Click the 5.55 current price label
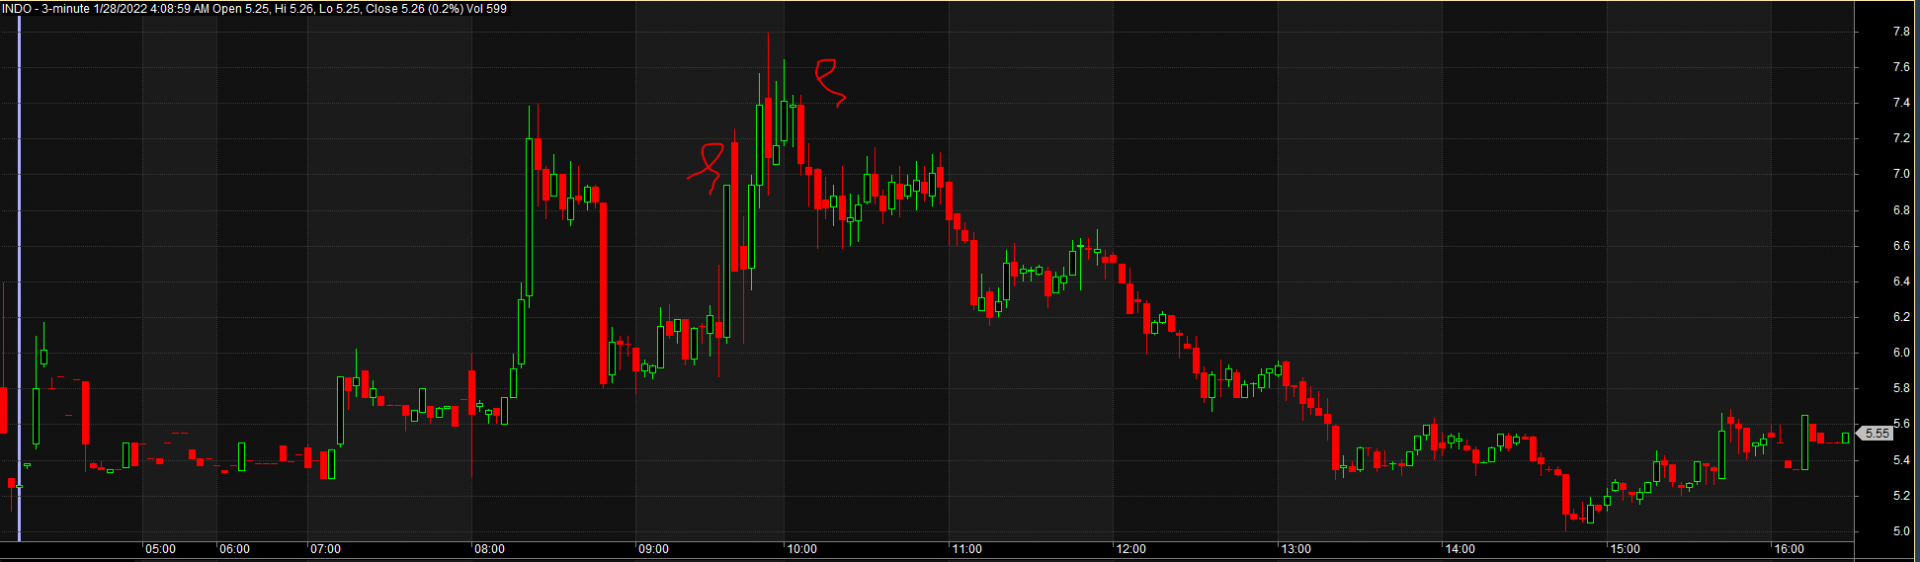The width and height of the screenshot is (1920, 562). pyautogui.click(x=1875, y=434)
